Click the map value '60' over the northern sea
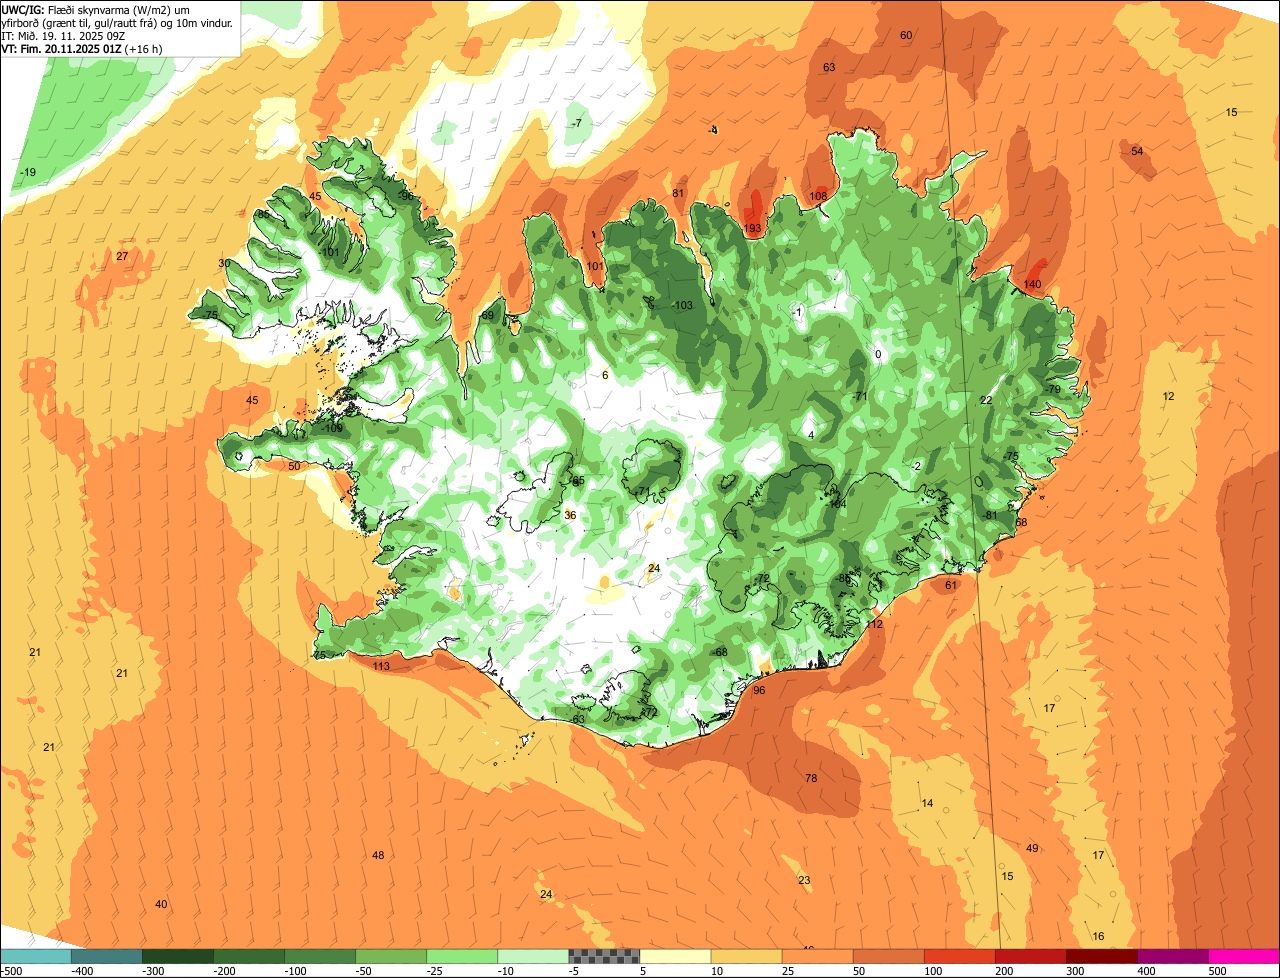The height and width of the screenshot is (978, 1280). [x=906, y=36]
